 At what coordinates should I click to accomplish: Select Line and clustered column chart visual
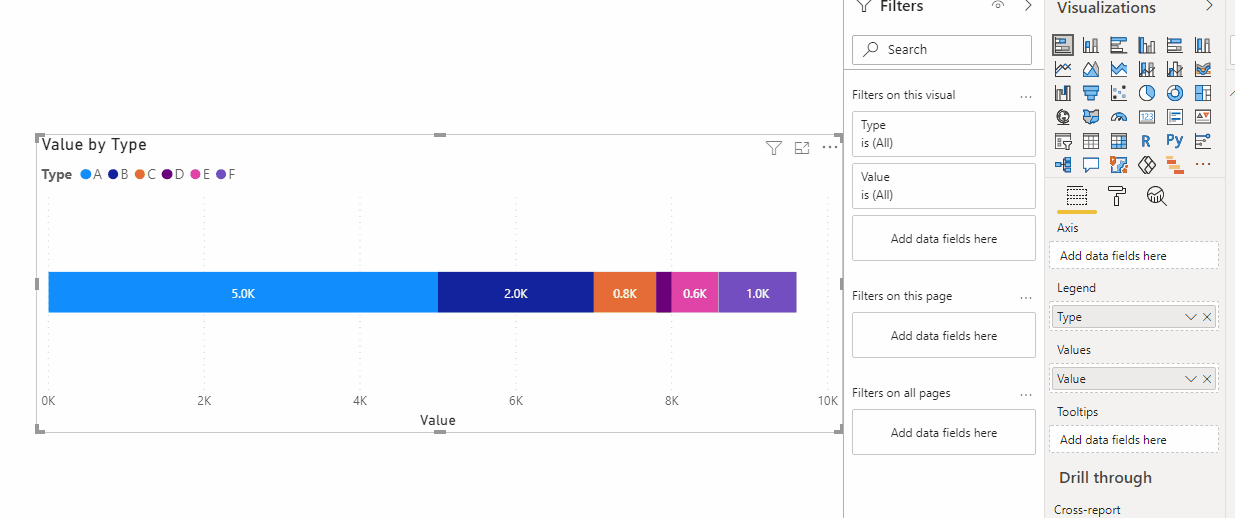pos(1175,69)
